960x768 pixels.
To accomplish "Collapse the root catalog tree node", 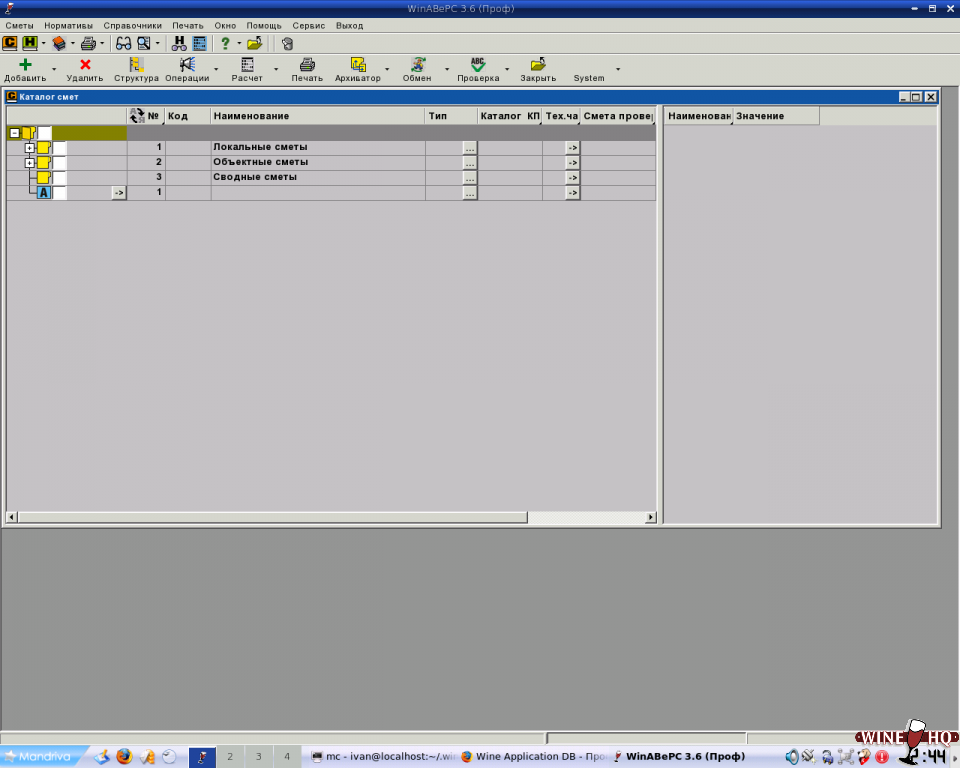I will pos(14,133).
